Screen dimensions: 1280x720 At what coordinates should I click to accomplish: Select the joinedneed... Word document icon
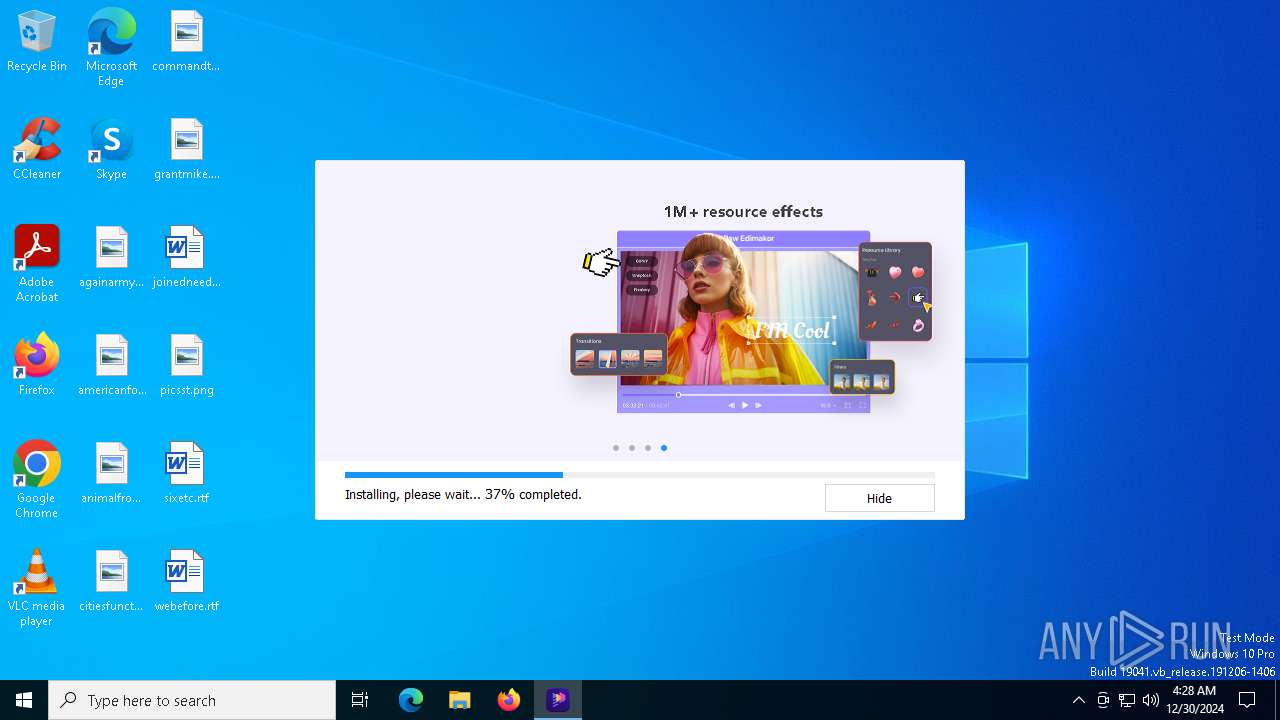pos(186,258)
